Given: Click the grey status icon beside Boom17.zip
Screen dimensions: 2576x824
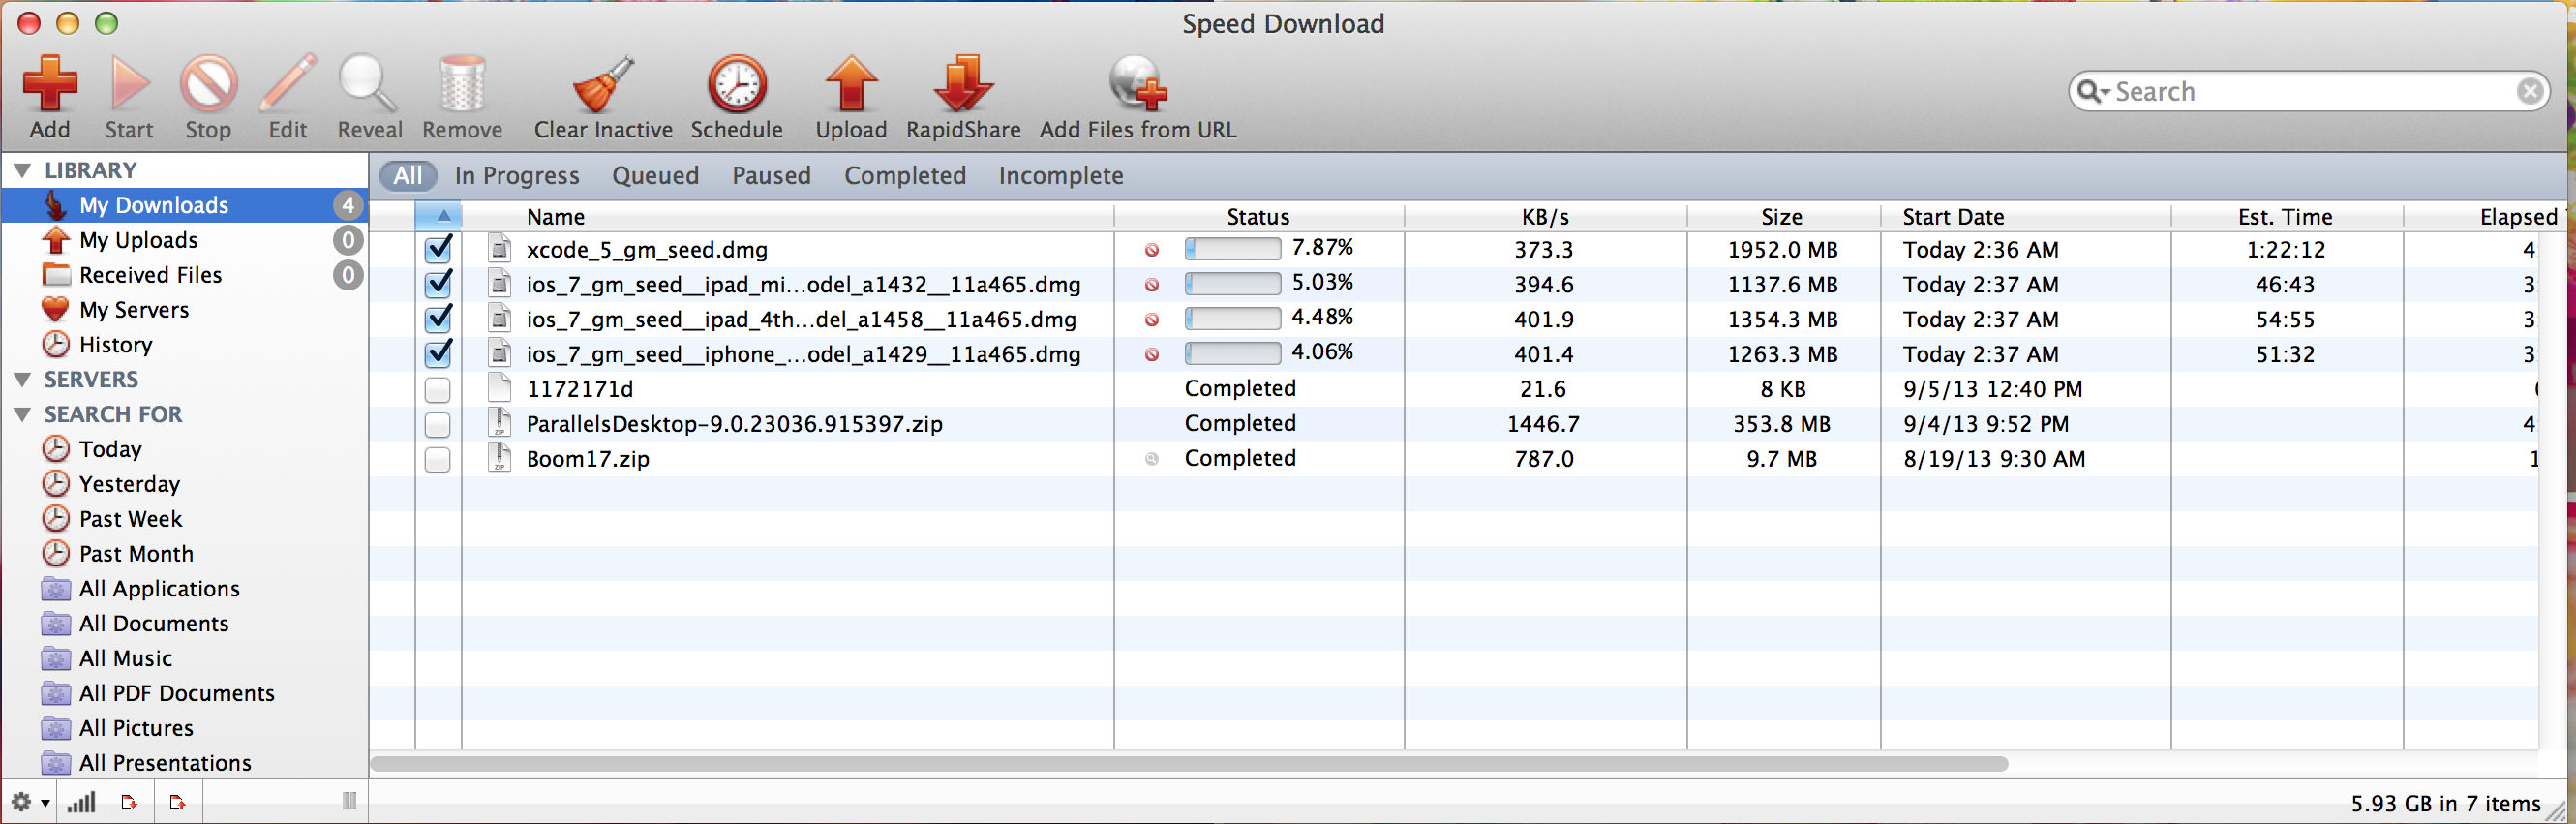Looking at the screenshot, I should tap(1152, 459).
